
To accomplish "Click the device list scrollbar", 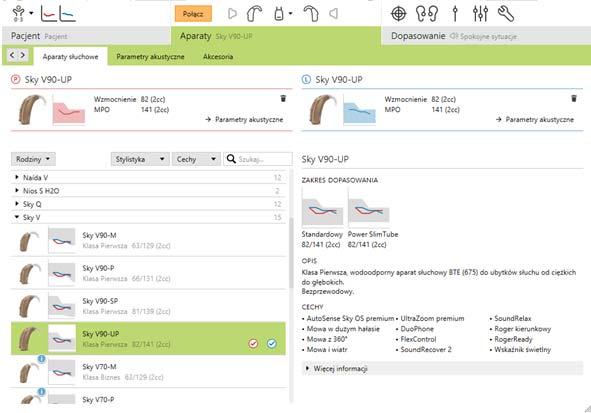I will coord(291,253).
